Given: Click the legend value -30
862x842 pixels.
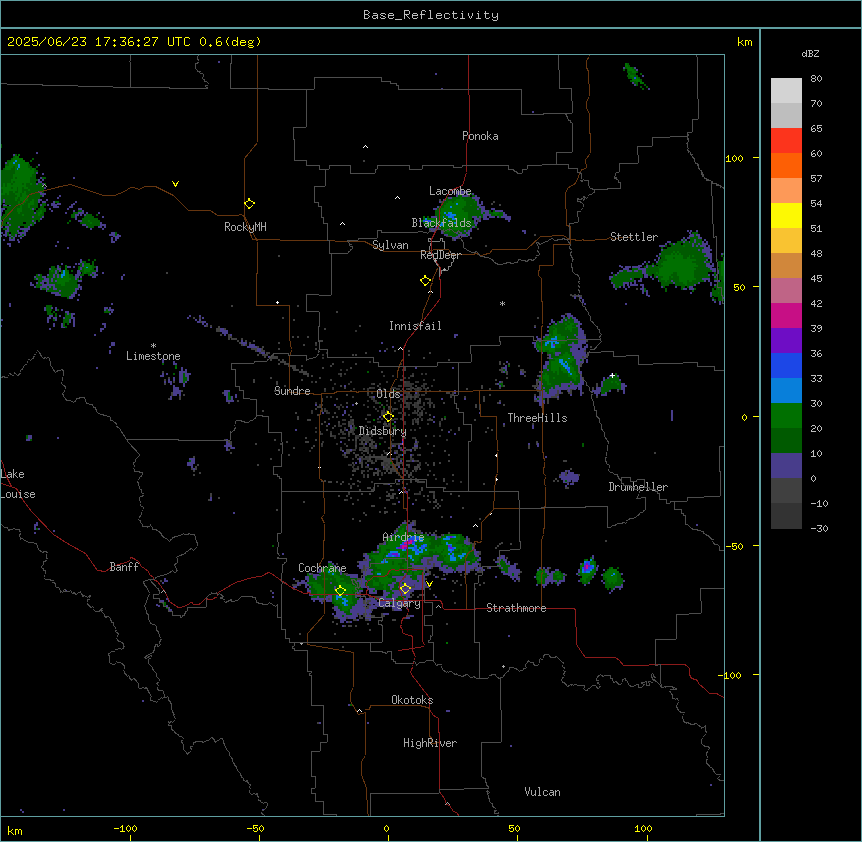Looking at the screenshot, I should pyautogui.click(x=819, y=528).
